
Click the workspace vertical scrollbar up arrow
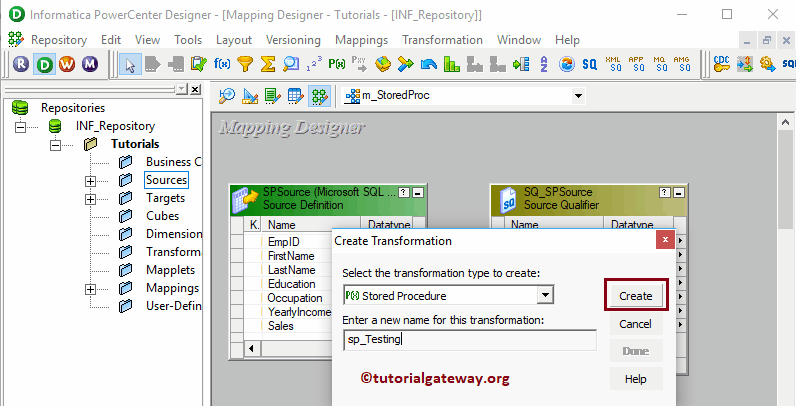(x=785, y=122)
